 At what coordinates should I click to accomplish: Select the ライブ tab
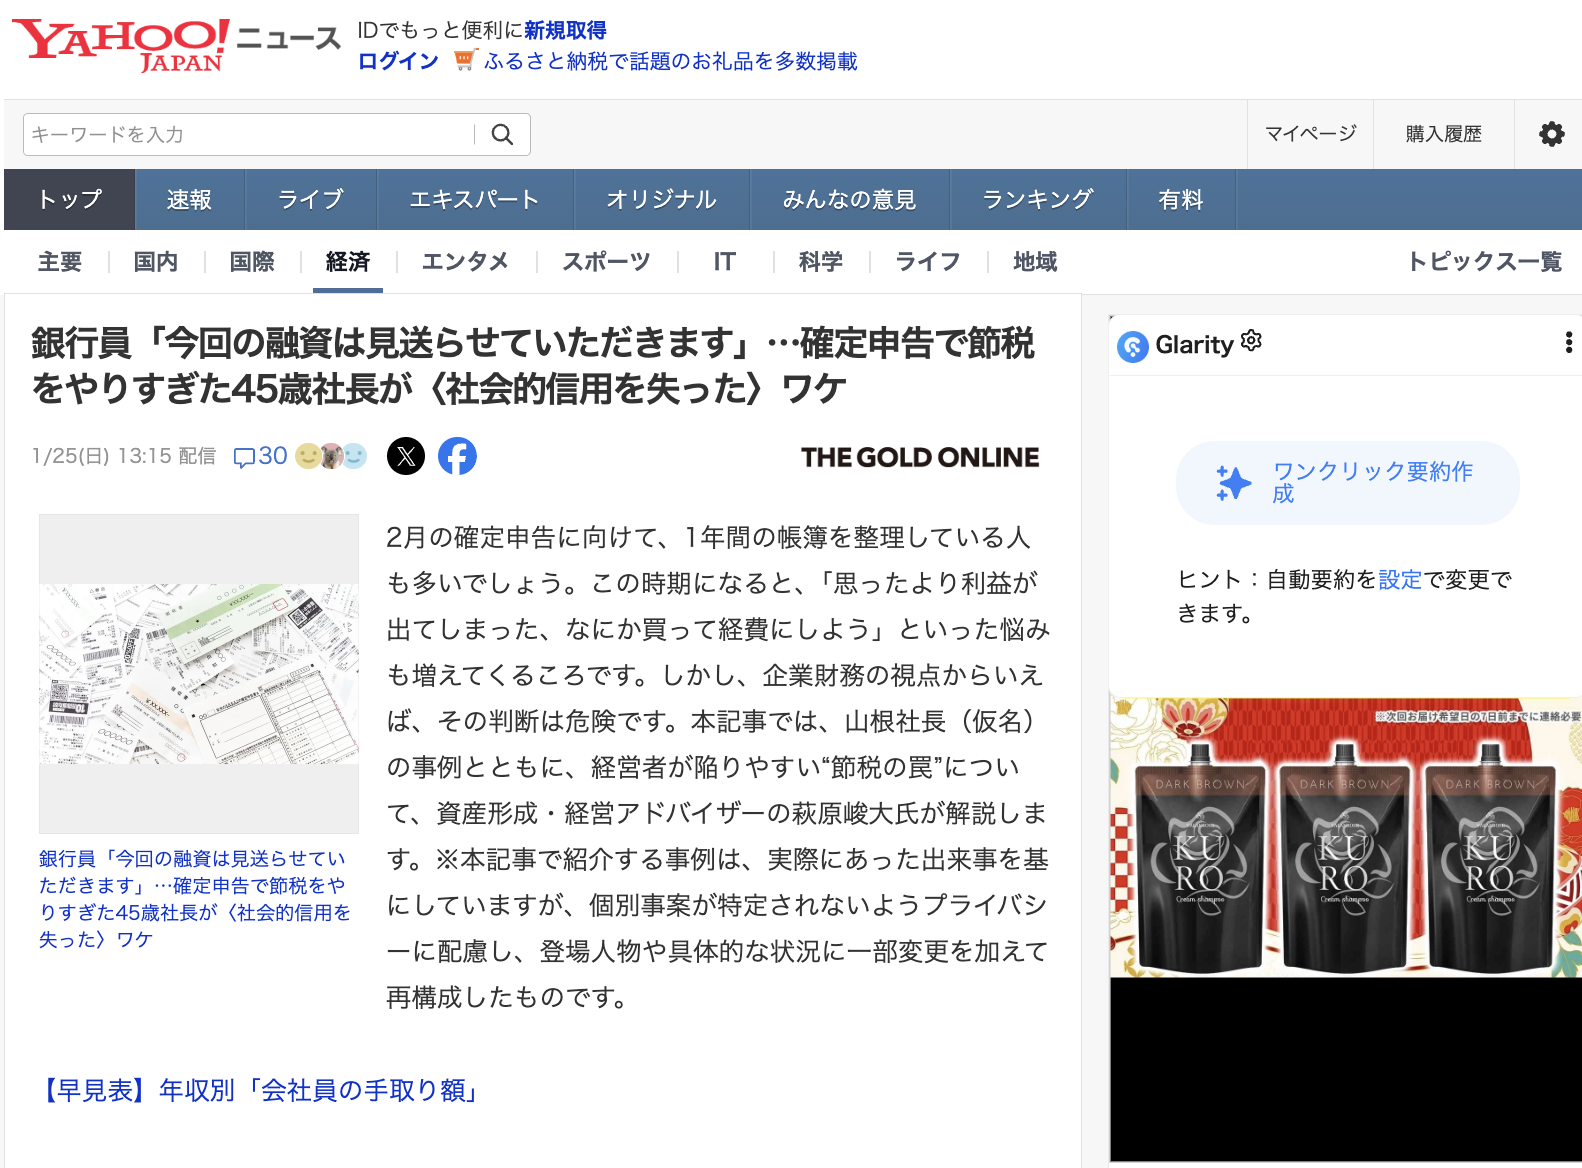310,199
